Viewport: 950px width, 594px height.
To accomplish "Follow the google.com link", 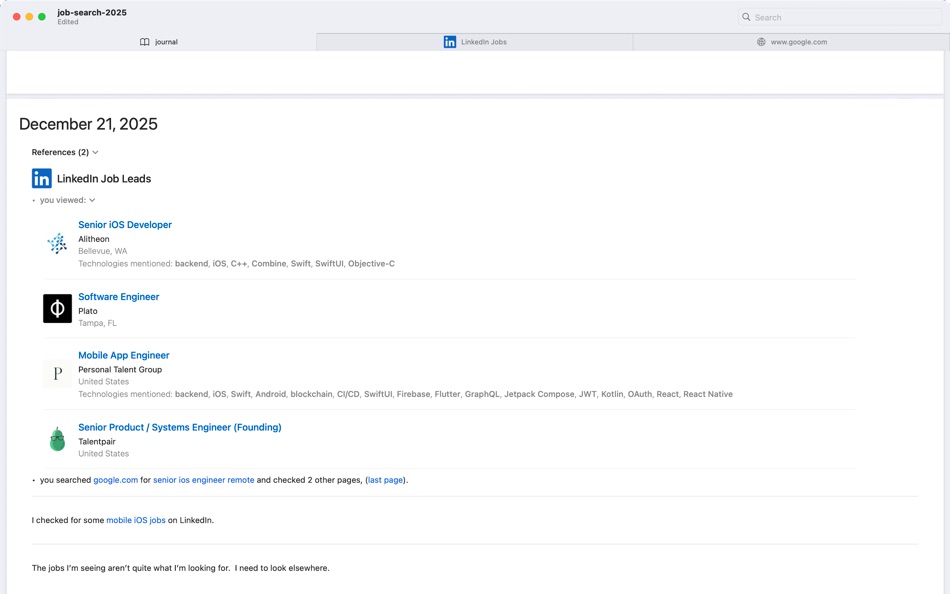I will 115,479.
